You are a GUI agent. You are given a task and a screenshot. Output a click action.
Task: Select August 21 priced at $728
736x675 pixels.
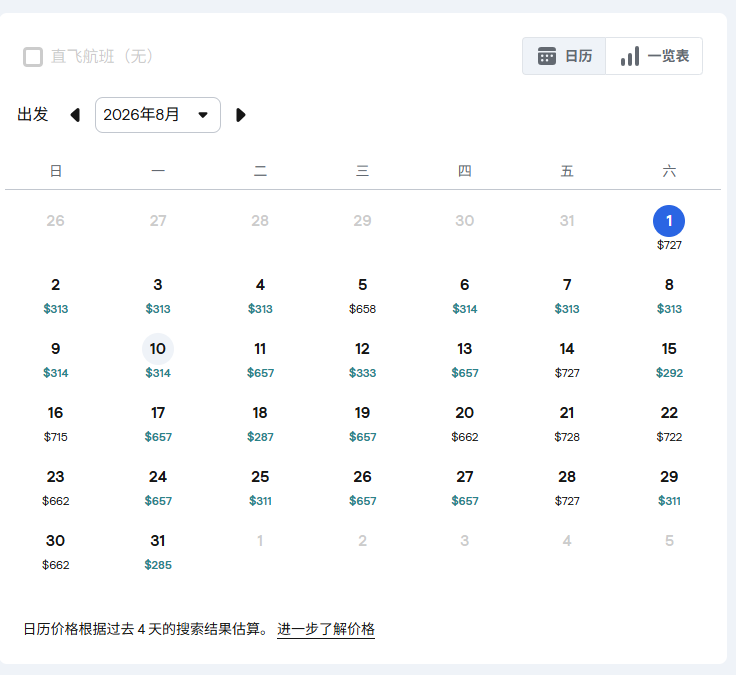[567, 422]
